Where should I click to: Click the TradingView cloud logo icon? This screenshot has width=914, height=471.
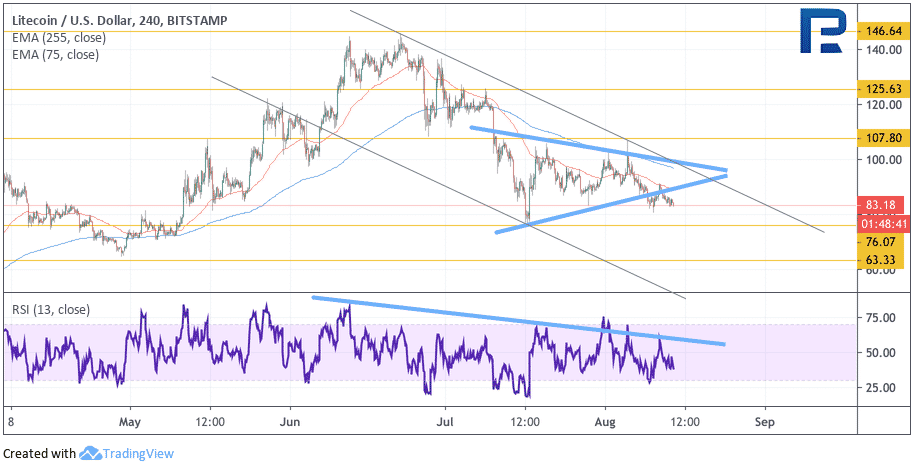90,453
